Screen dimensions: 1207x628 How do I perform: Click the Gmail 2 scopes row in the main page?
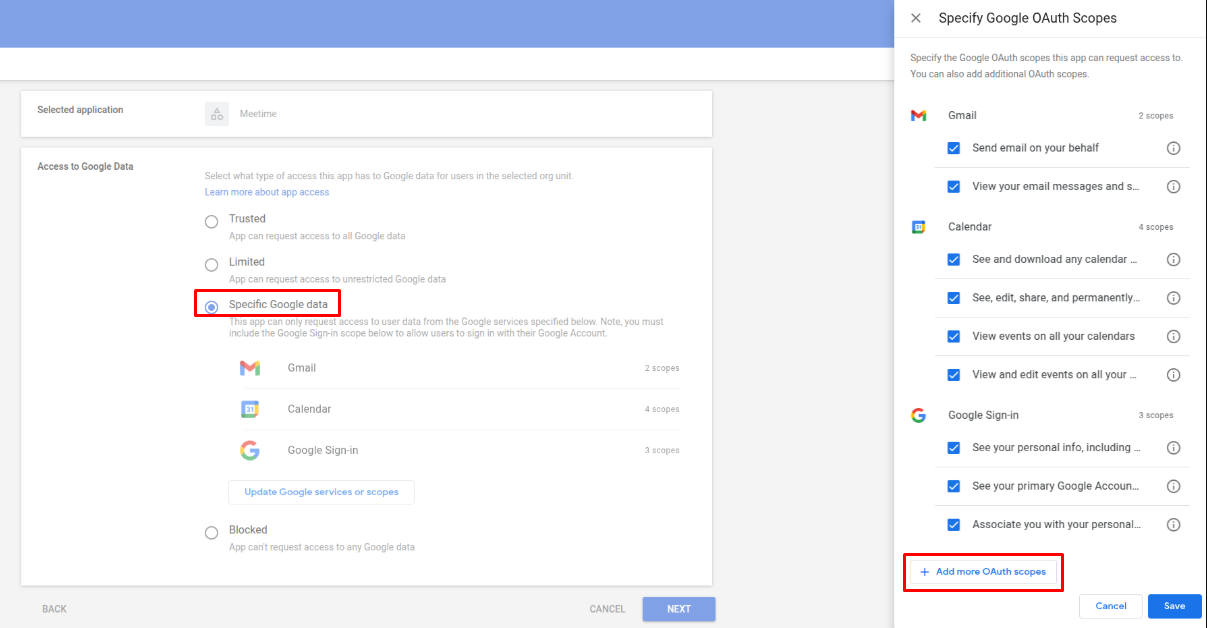(460, 368)
